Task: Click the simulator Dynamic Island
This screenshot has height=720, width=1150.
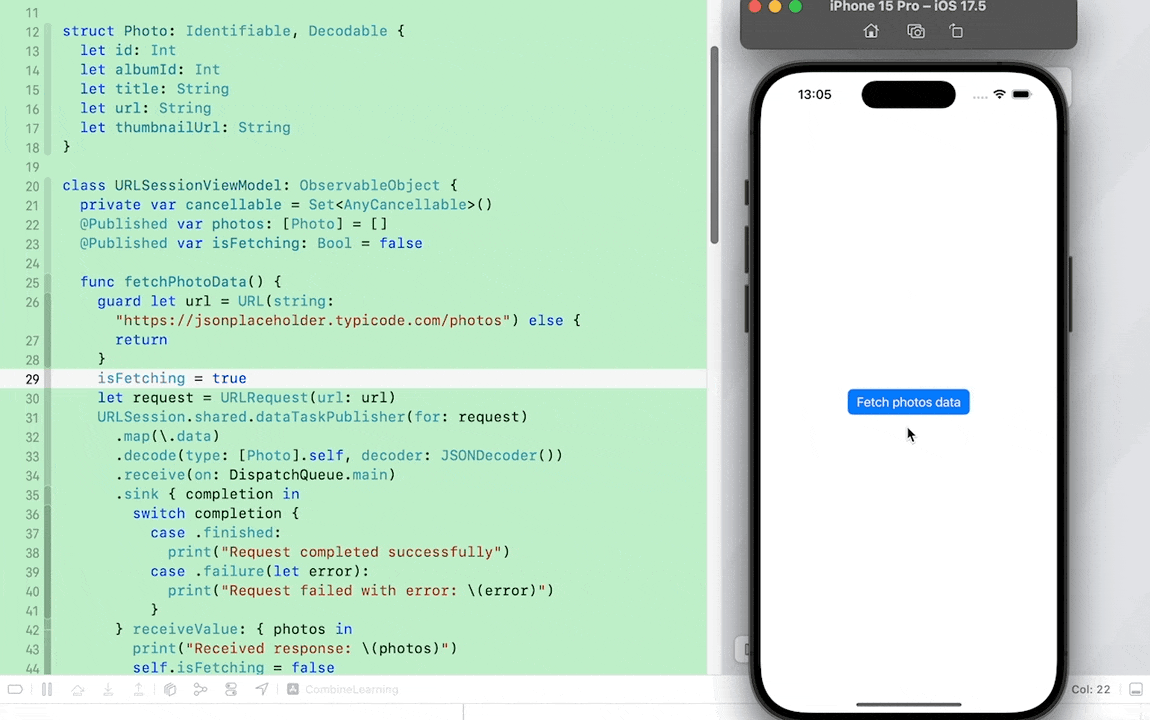Action: pos(908,95)
